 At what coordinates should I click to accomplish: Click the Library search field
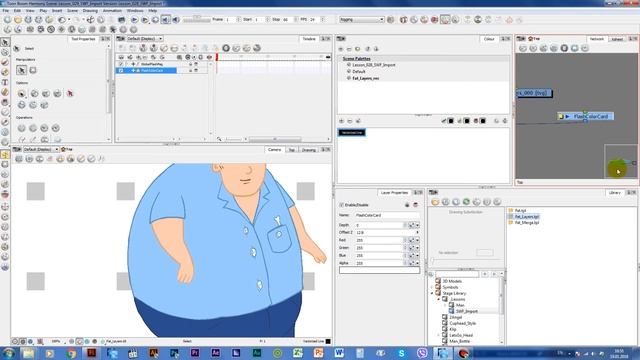[457, 274]
